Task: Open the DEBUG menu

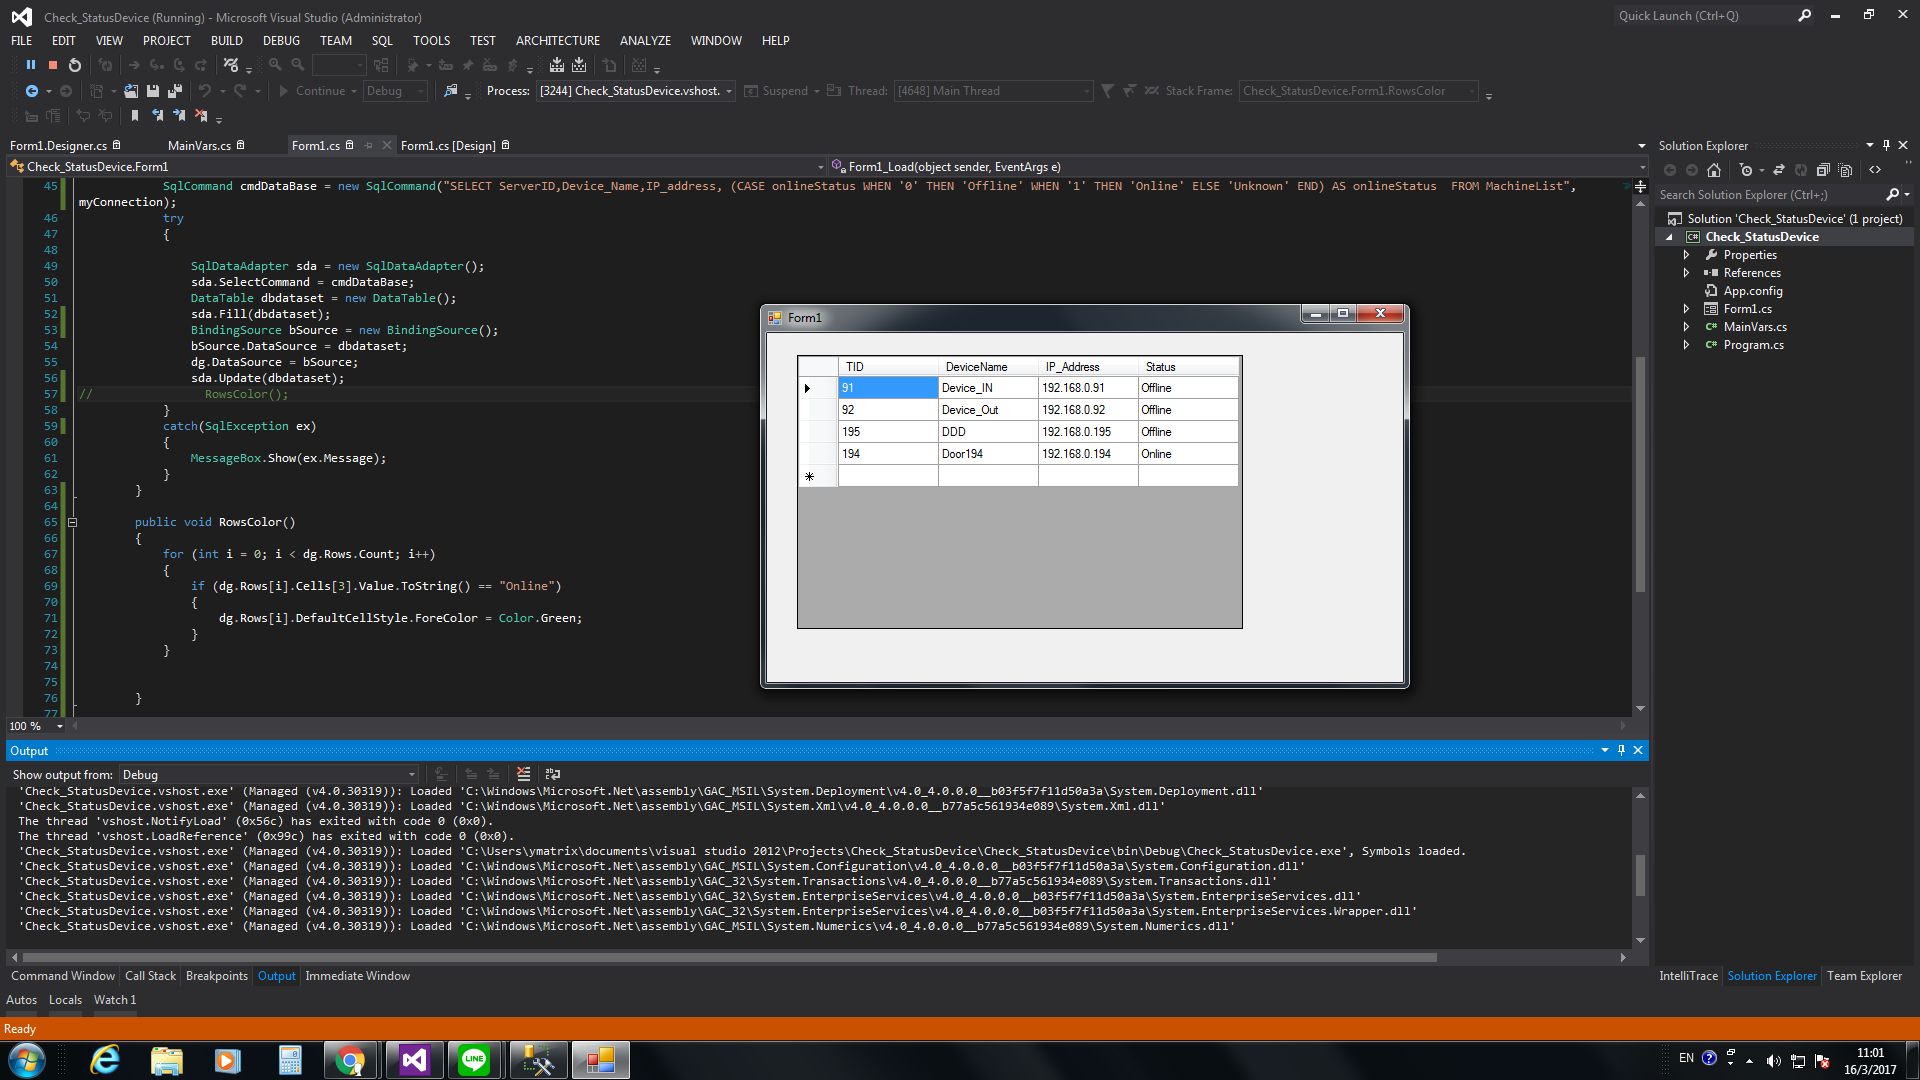Action: (x=281, y=41)
